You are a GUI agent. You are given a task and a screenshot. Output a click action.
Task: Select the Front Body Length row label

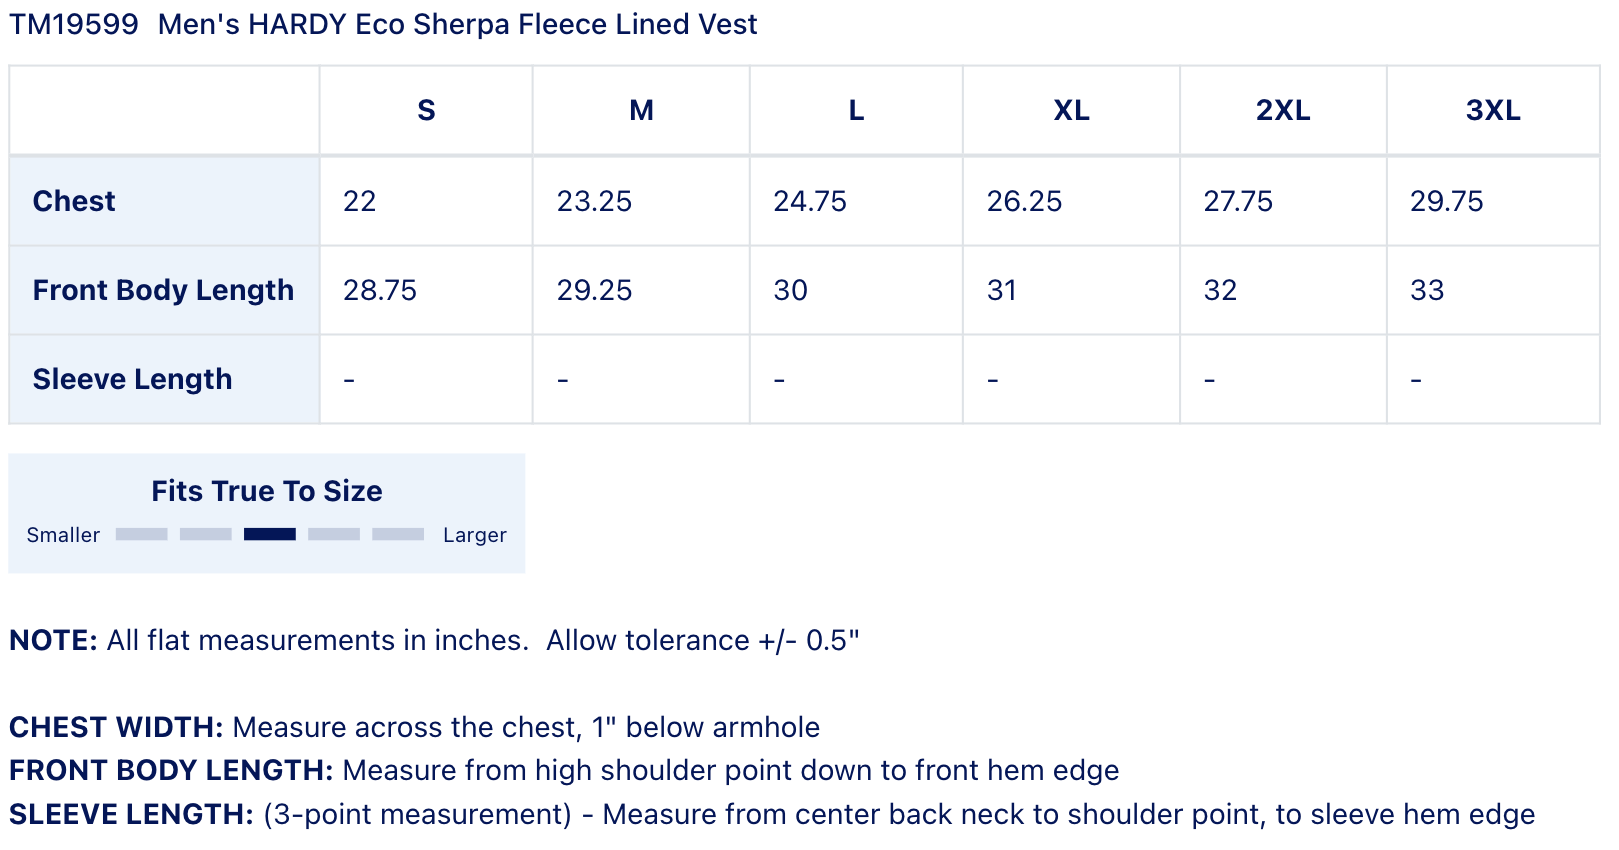[163, 290]
